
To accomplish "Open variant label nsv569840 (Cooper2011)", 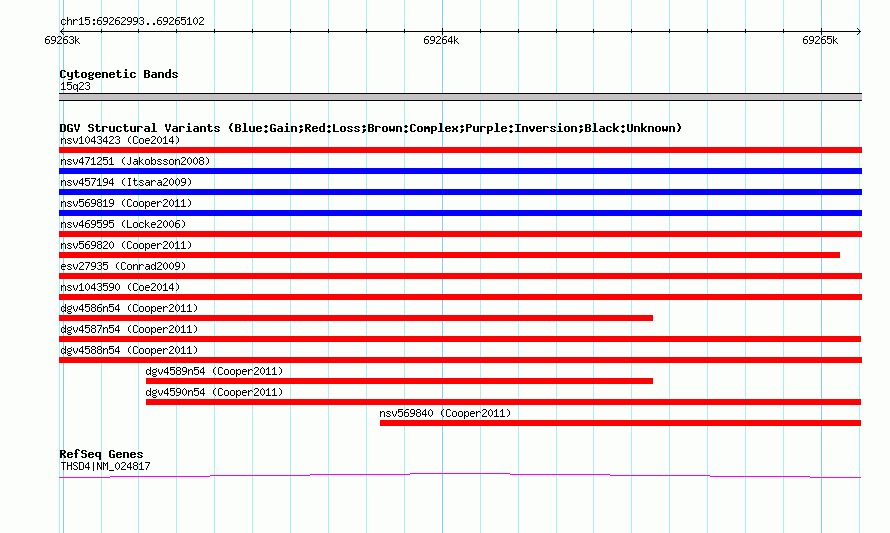I will (445, 413).
